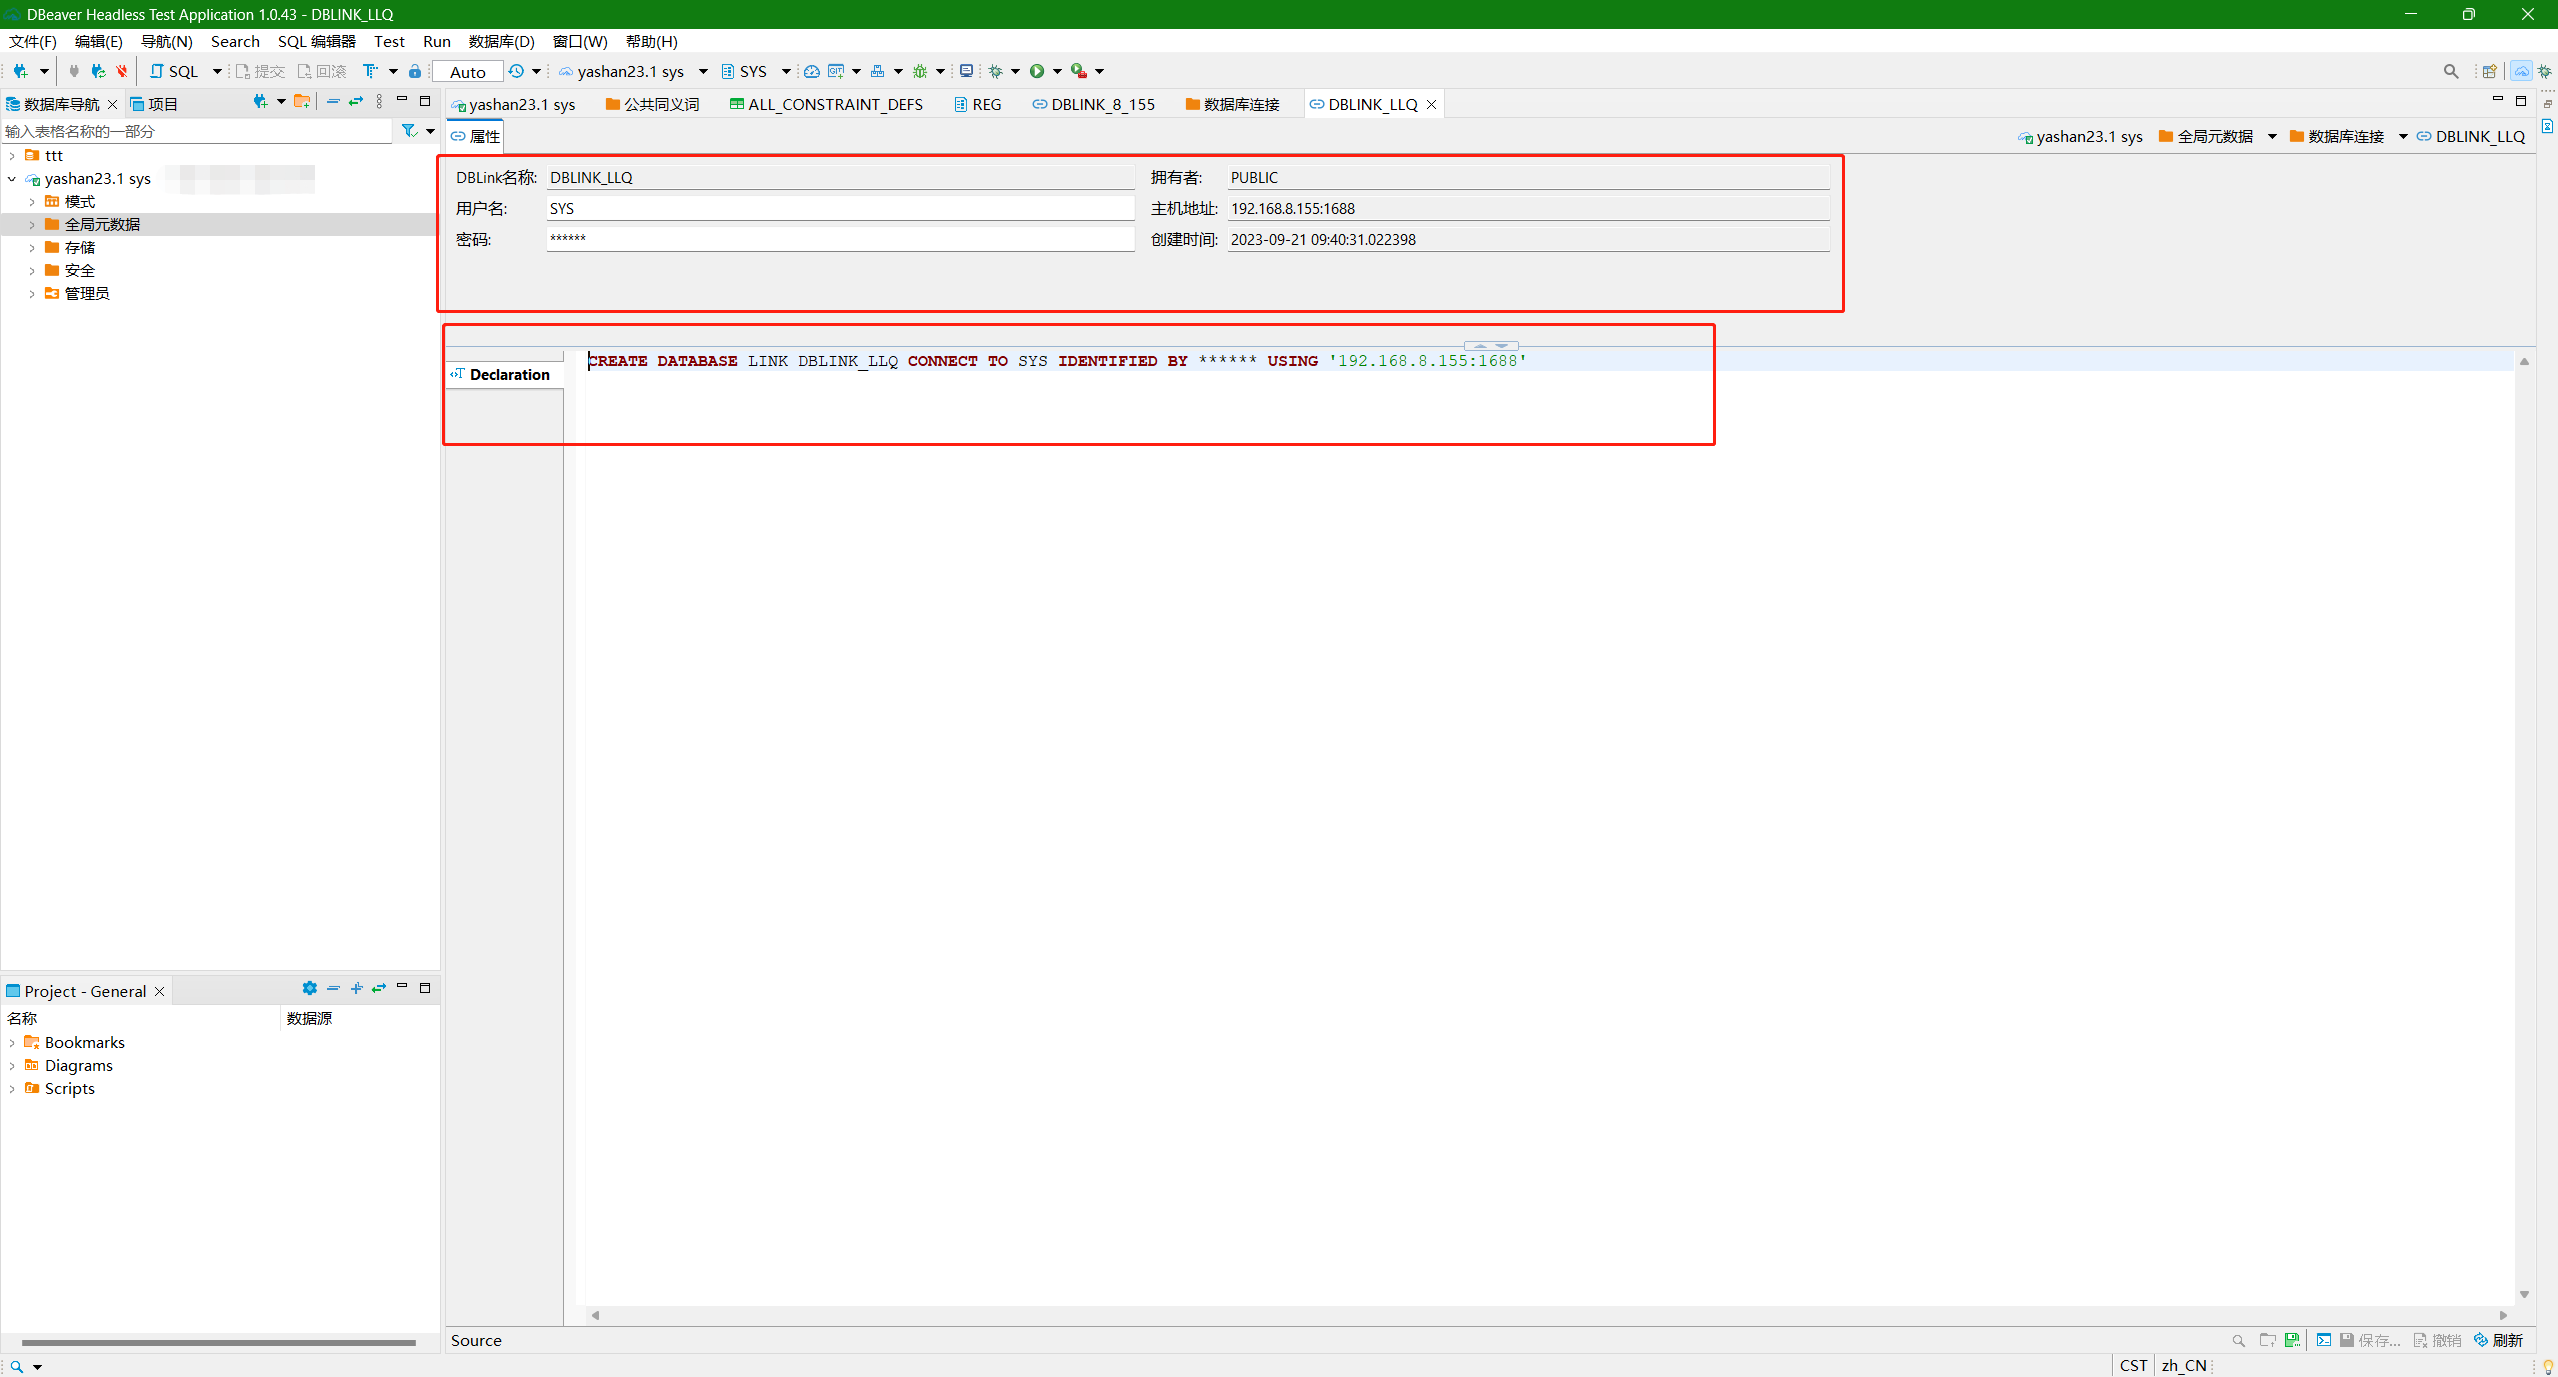The width and height of the screenshot is (2558, 1377).
Task: Click the monitor screen icon in toolbar
Action: [966, 71]
